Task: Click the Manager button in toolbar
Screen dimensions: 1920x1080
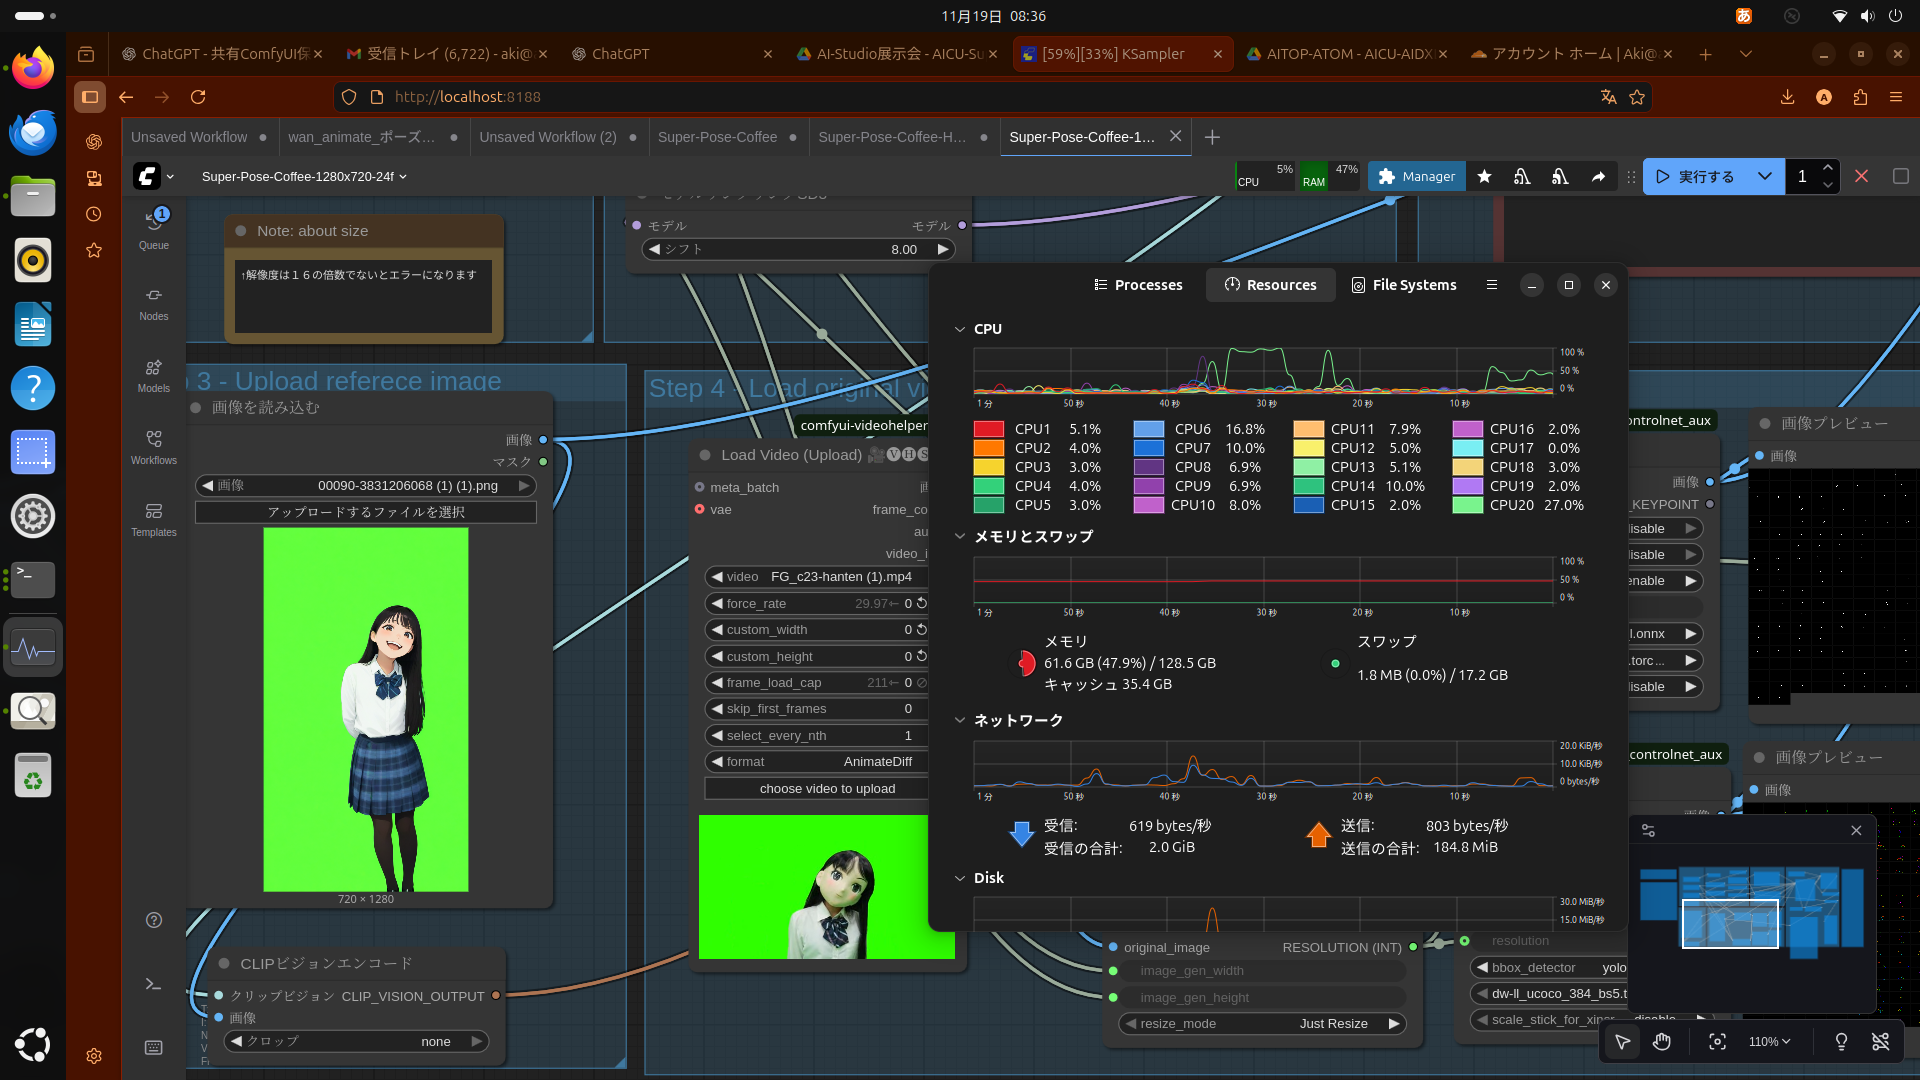Action: click(x=1416, y=176)
